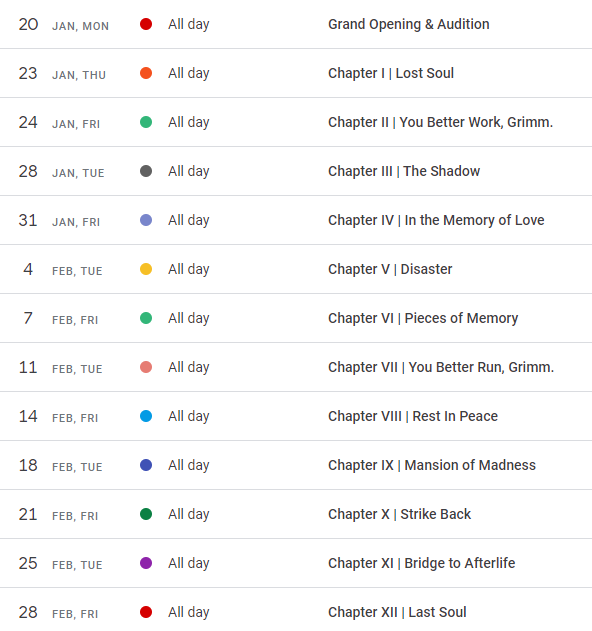Click the red dot beside Grand Opening & Audition
The height and width of the screenshot is (631, 592).
pos(146,24)
